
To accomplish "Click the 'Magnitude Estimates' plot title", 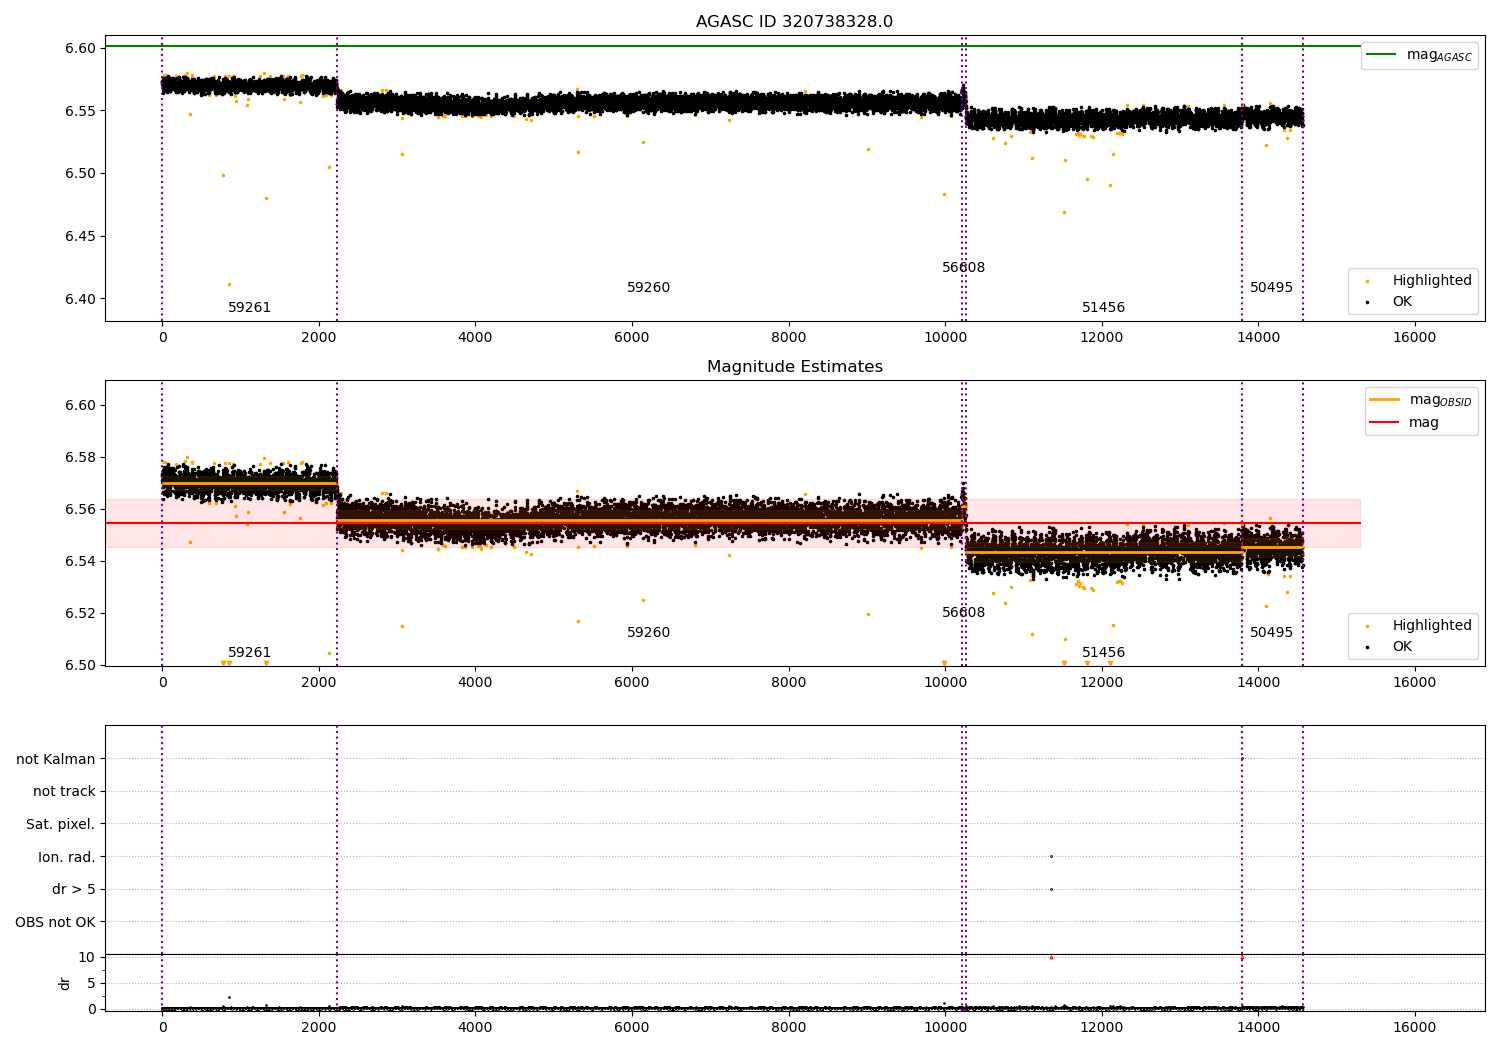I will tap(794, 367).
